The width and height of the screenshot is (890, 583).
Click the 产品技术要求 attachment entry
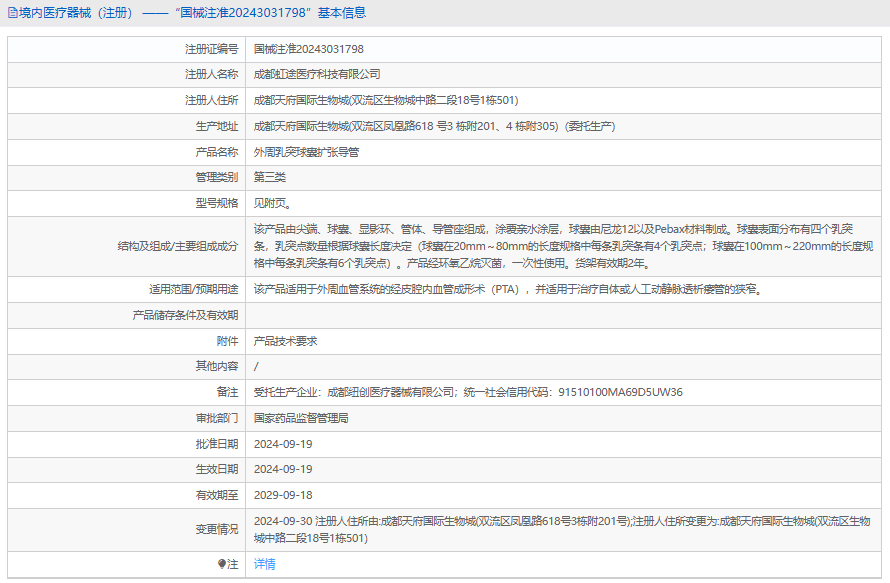pyautogui.click(x=285, y=341)
